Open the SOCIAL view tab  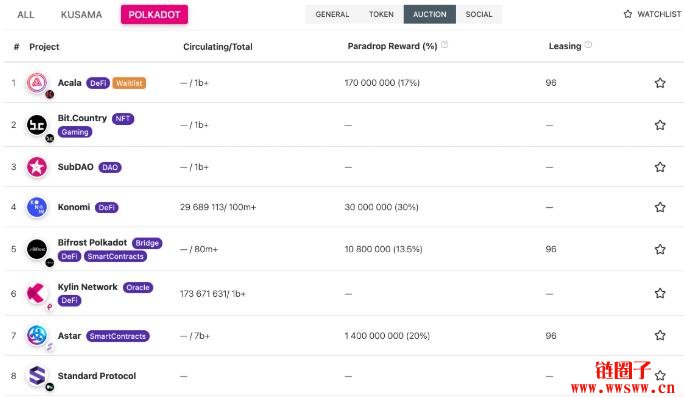pyautogui.click(x=479, y=14)
